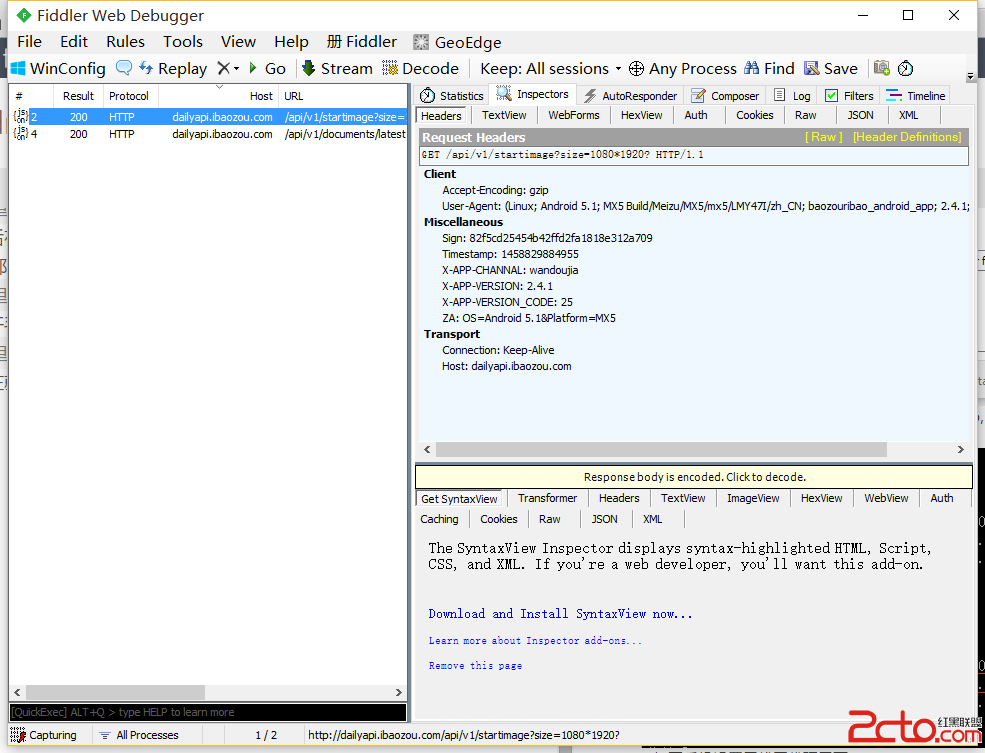985x753 pixels.
Task: Switch to the AutoResponder tab
Action: coord(631,95)
